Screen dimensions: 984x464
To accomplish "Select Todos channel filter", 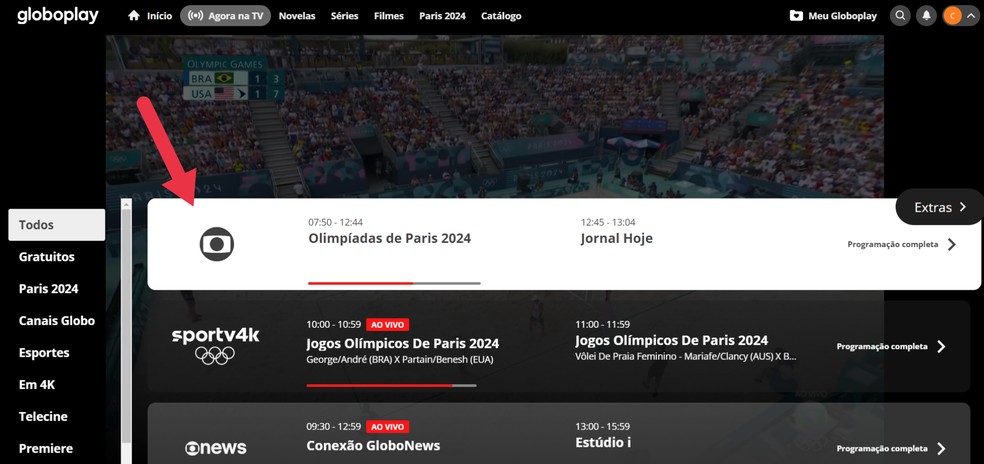I will pyautogui.click(x=56, y=225).
